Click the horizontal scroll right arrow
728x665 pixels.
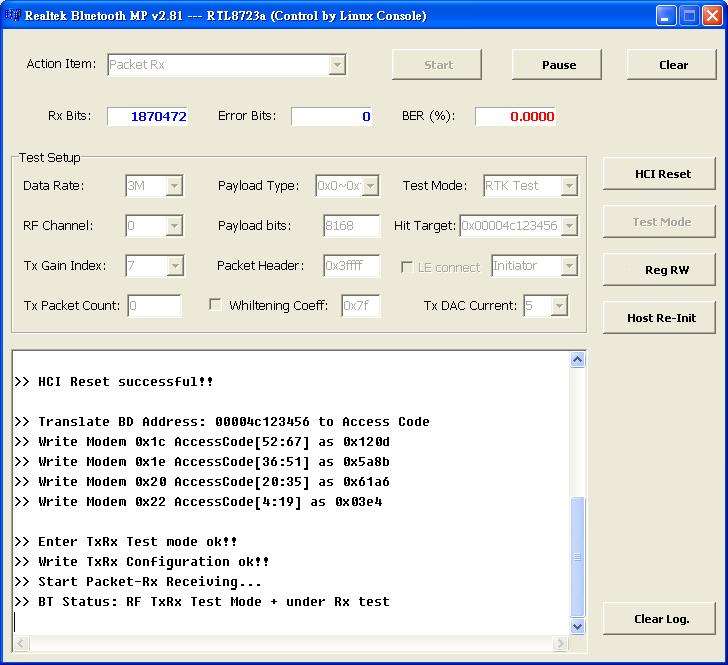560,643
